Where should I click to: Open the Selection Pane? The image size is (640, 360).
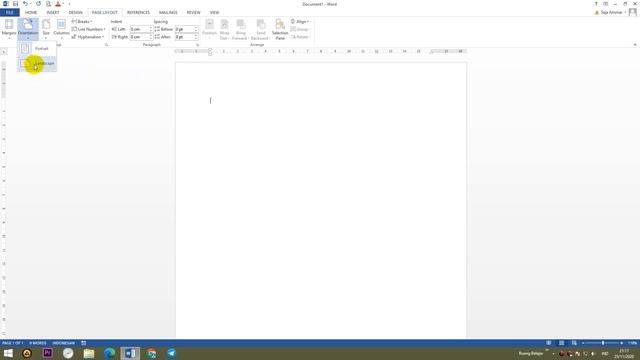(280, 29)
